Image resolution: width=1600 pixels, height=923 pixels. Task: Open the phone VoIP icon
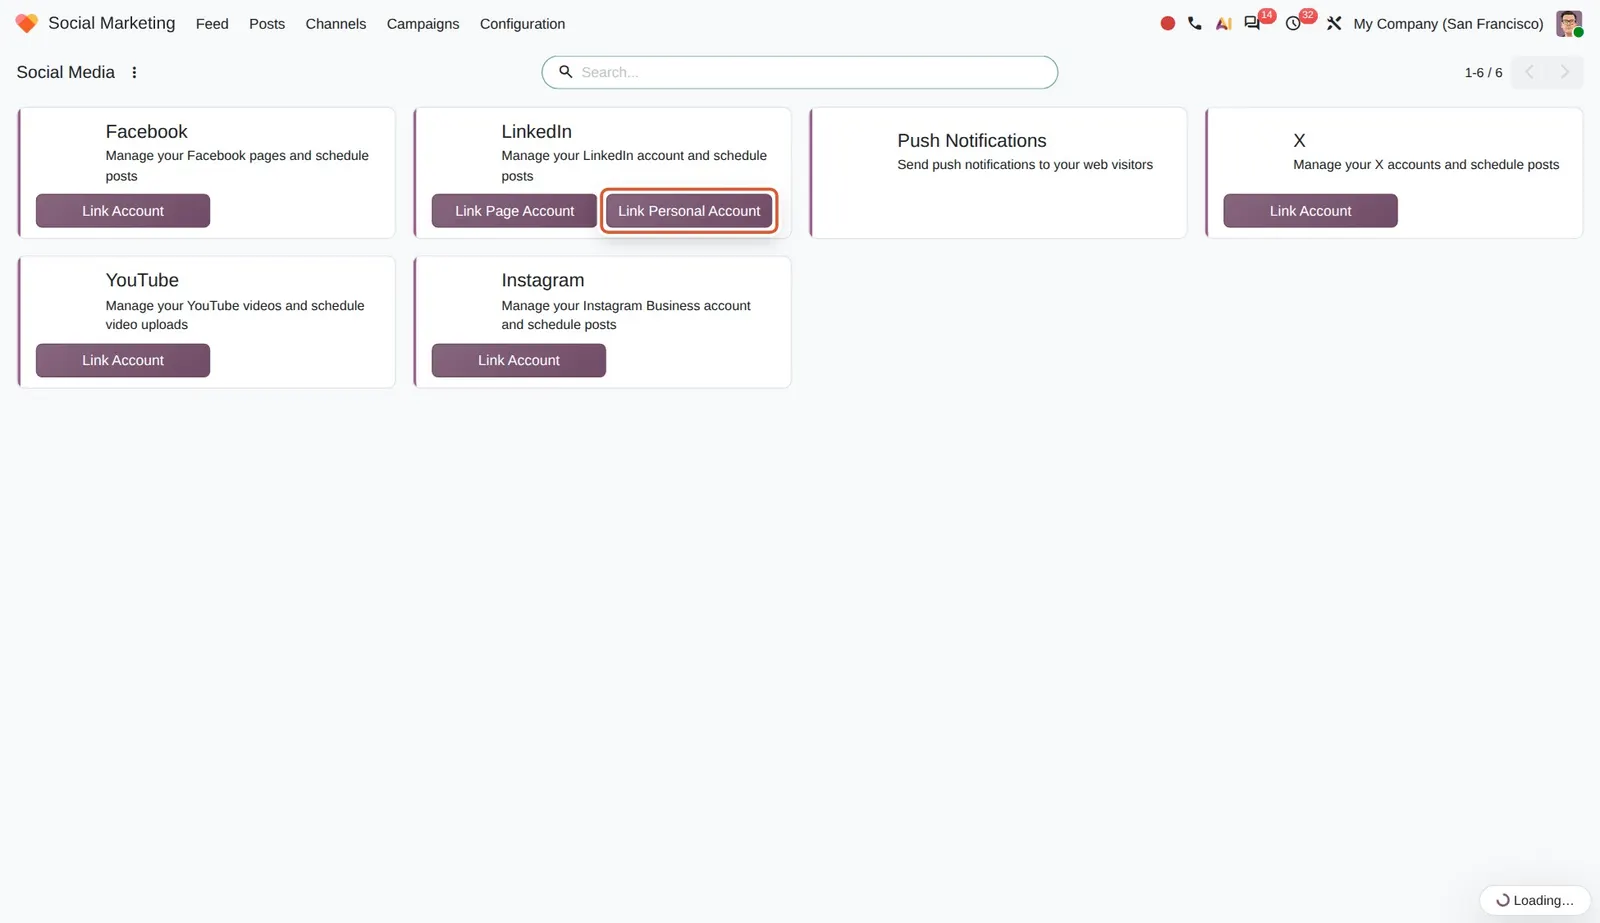1195,23
